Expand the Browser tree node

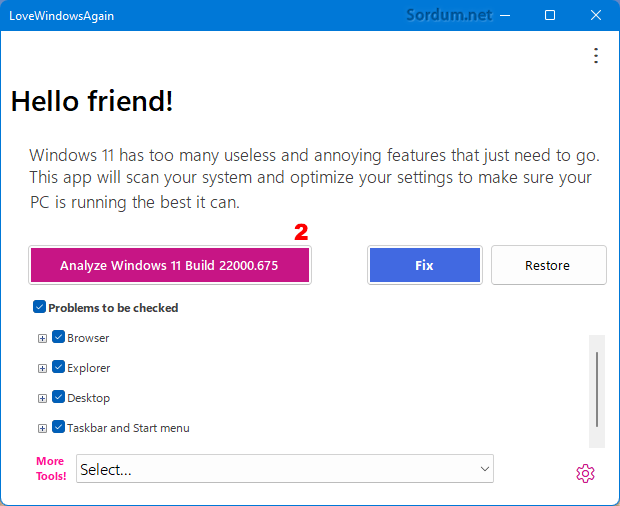[x=42, y=338]
